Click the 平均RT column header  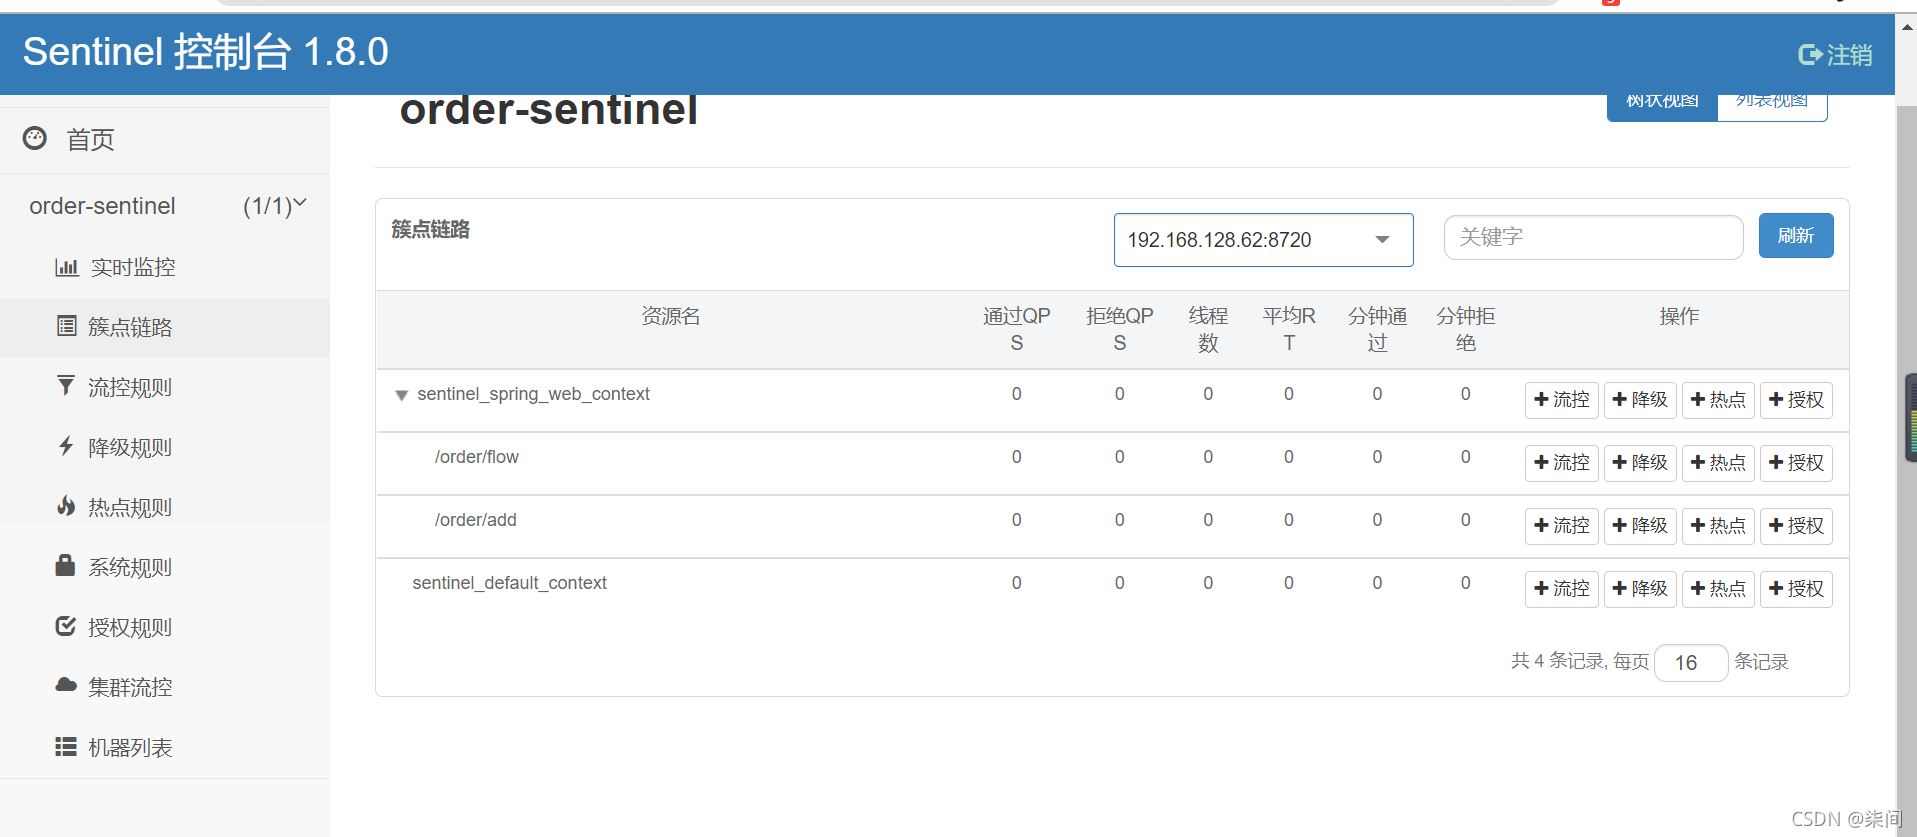tap(1289, 329)
